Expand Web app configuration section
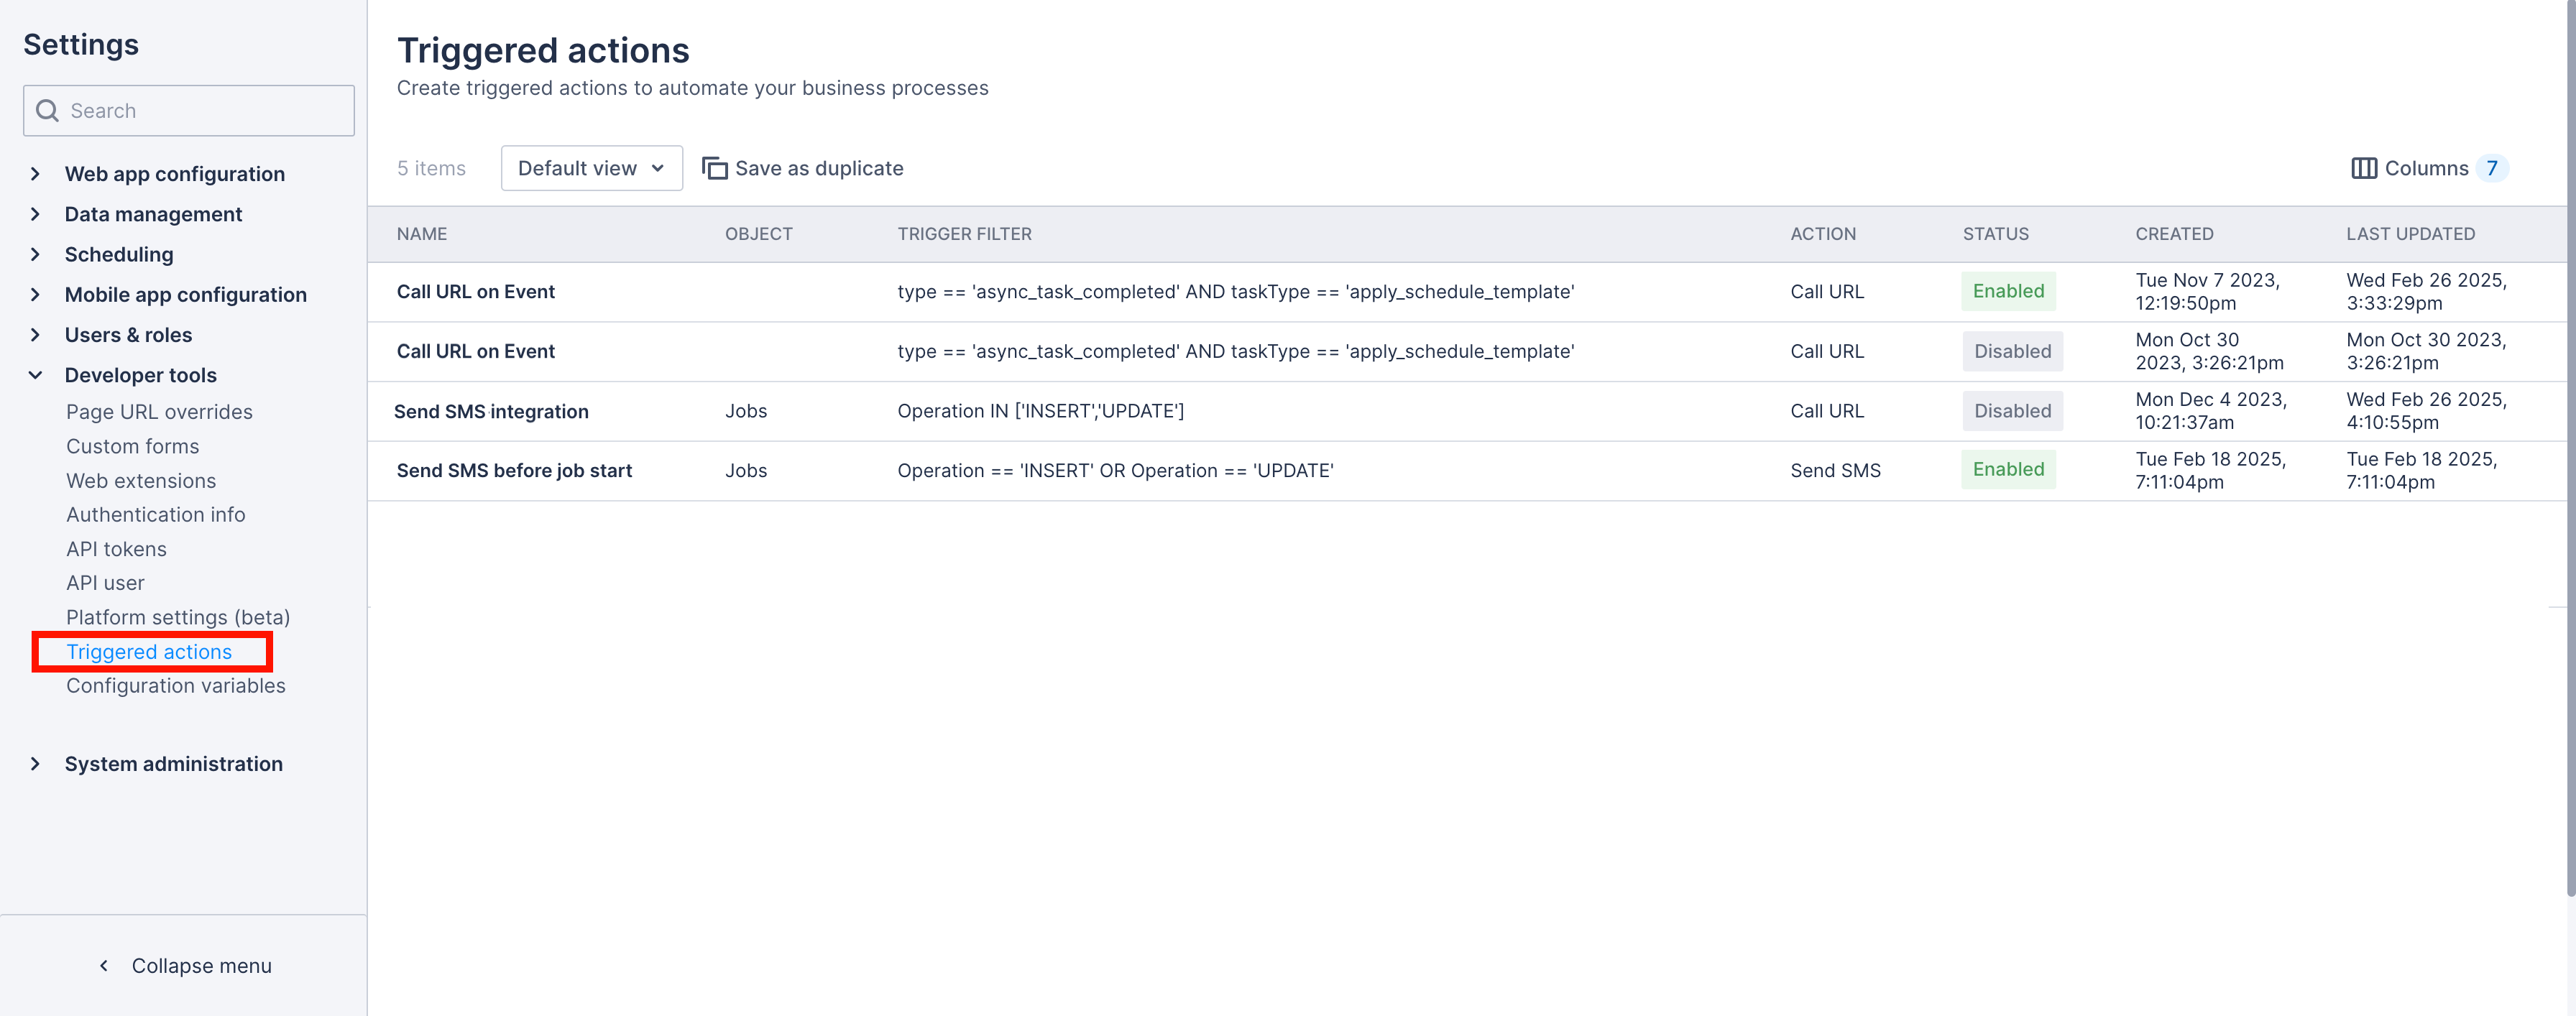Screen dimensions: 2576x1016 tap(36, 174)
